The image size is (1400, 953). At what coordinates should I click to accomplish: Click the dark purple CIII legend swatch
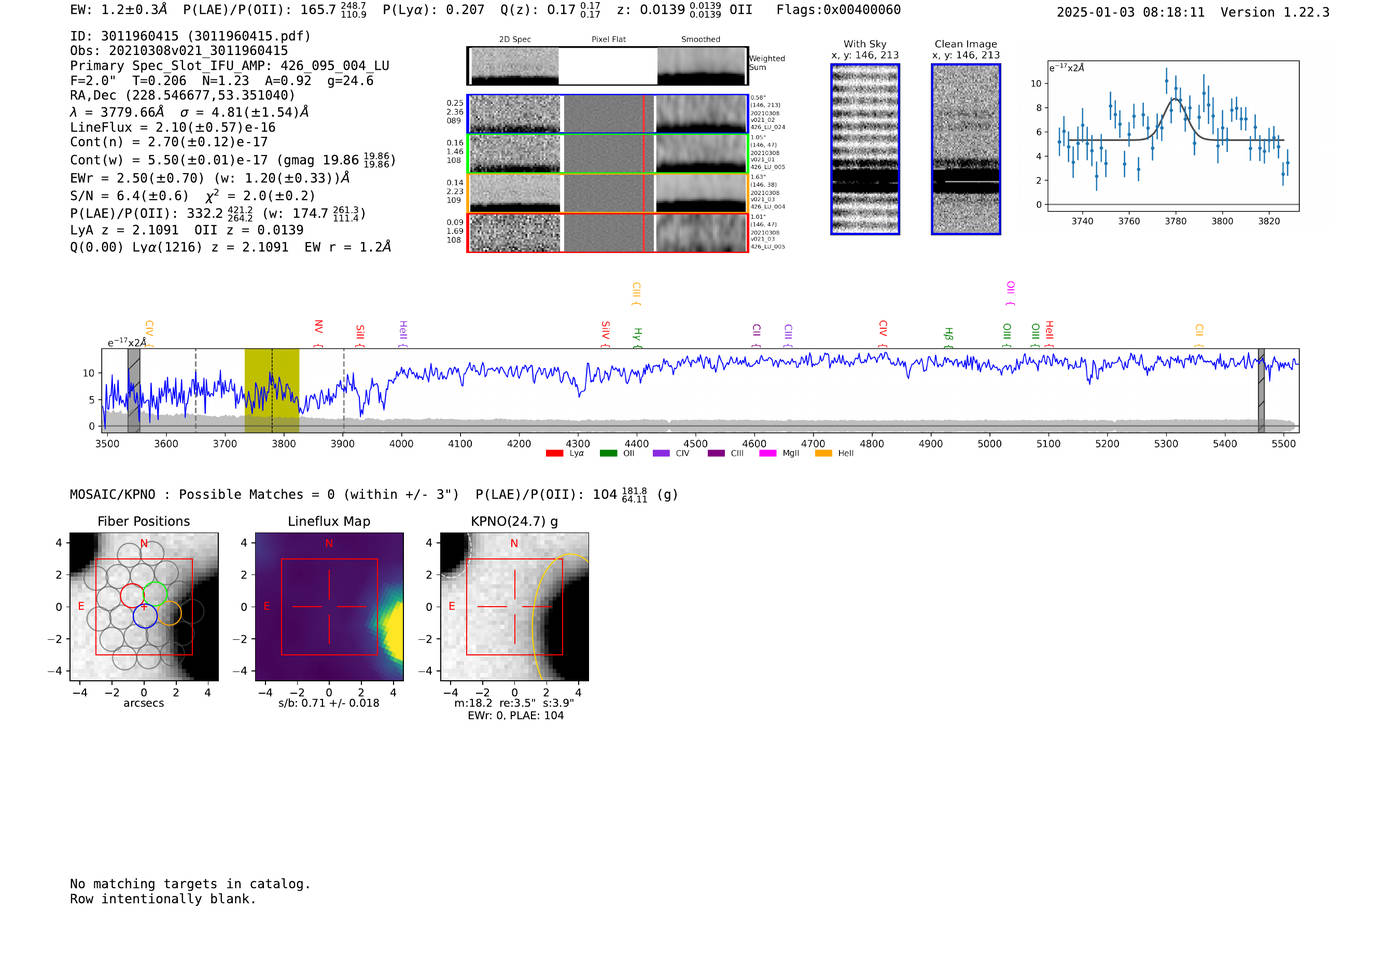pyautogui.click(x=716, y=454)
